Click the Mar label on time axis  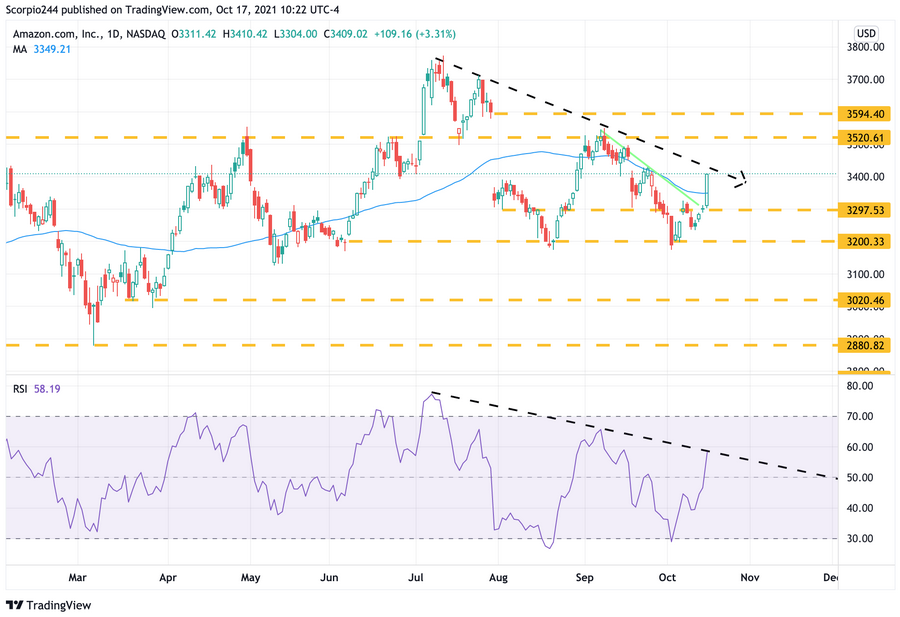(77, 577)
